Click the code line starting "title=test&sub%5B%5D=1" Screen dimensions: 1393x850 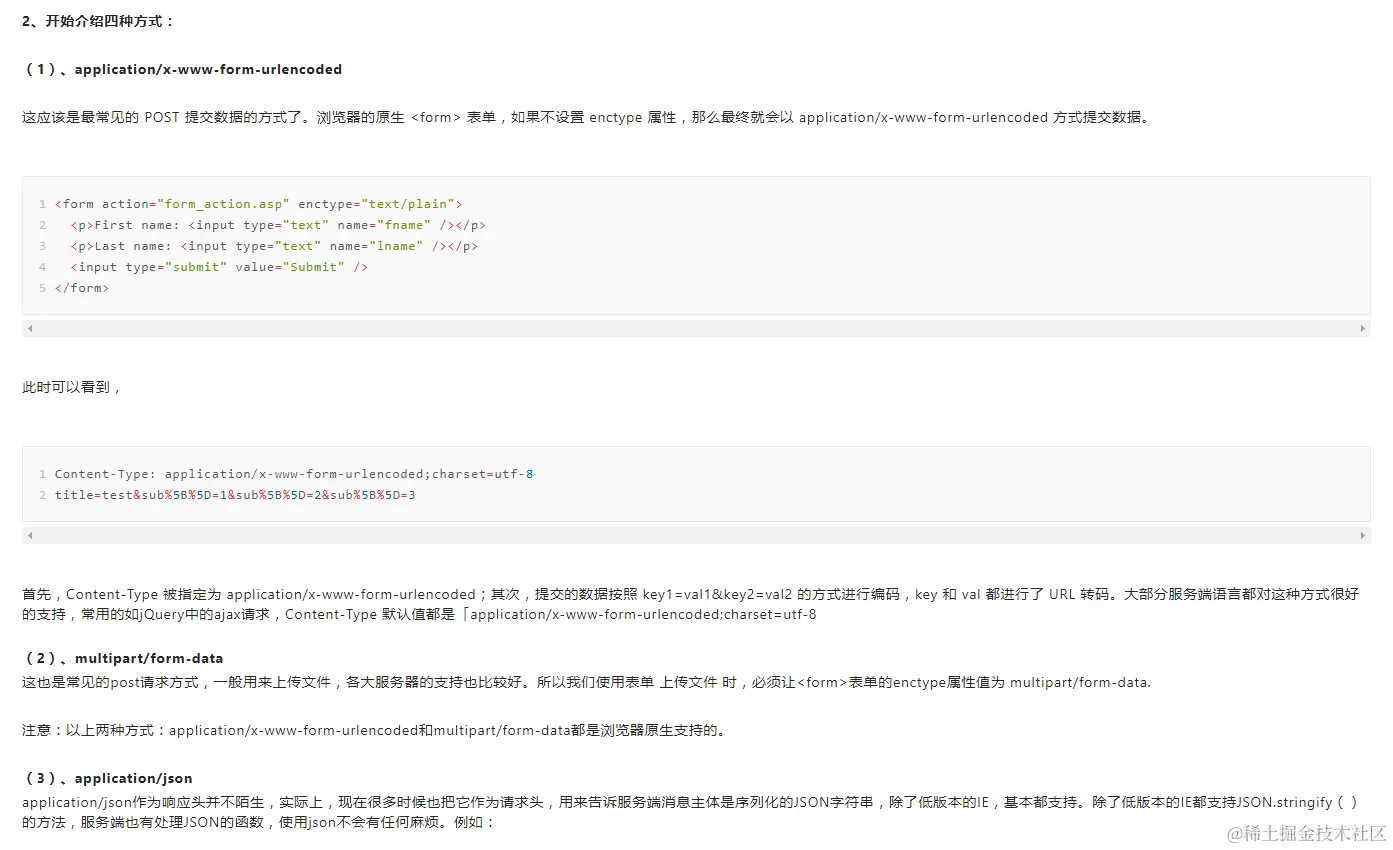(x=235, y=495)
